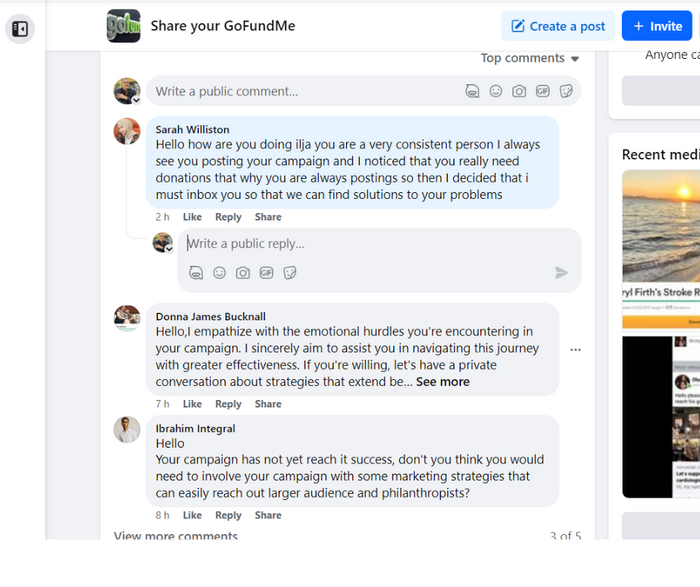Expand Donna James Bucknall's comment with See more
700x587 pixels.
click(x=442, y=381)
